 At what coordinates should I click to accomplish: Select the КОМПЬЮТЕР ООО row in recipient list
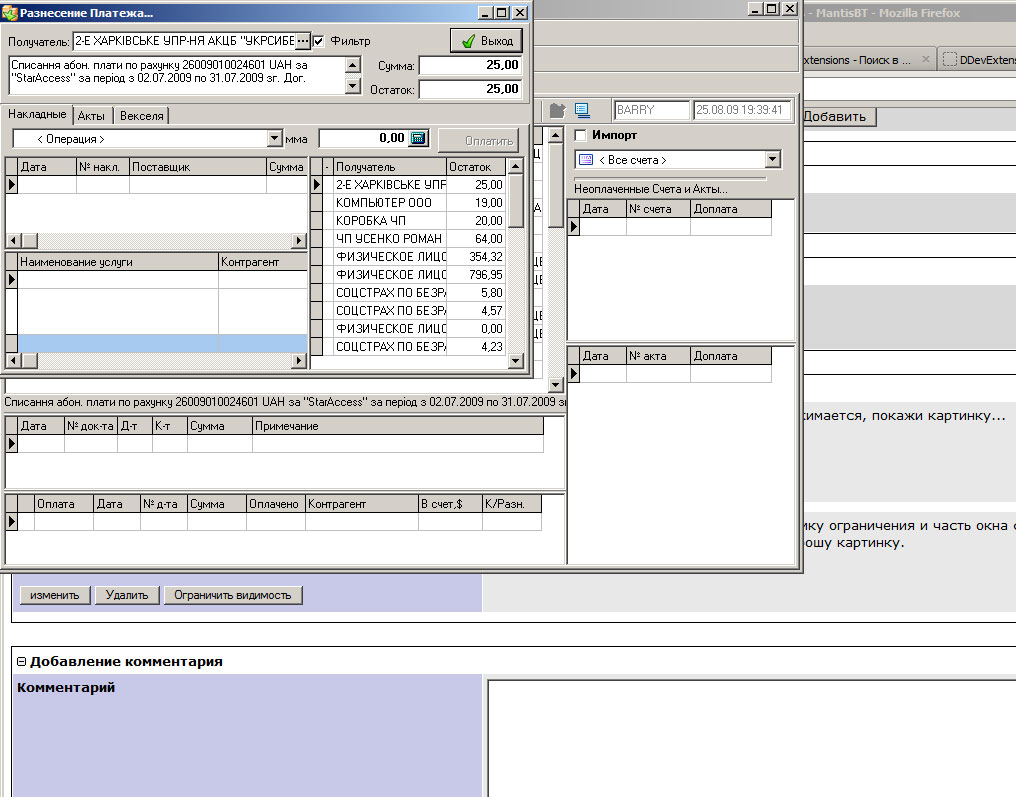click(390, 202)
